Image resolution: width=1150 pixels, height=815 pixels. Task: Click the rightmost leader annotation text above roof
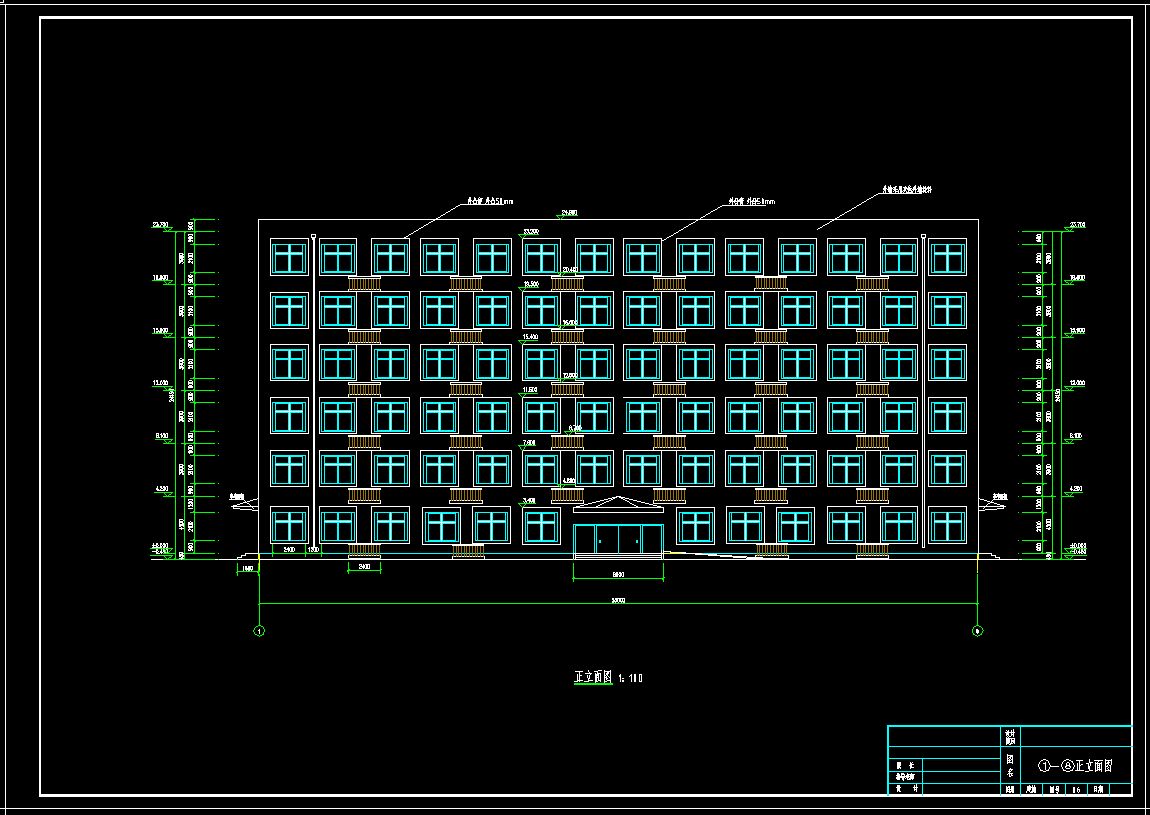[907, 188]
